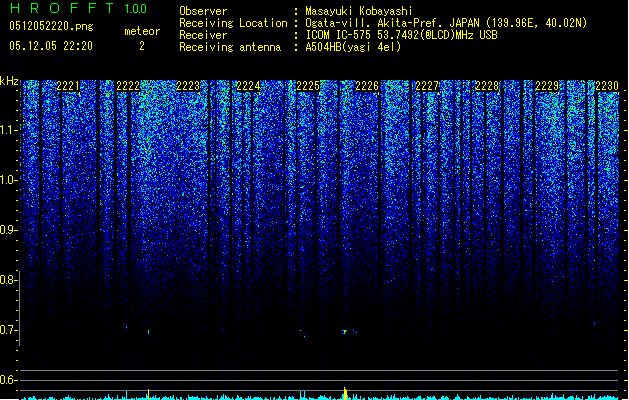Click the bright meteor echo near 2226
629x400 pixels.
tap(345, 332)
